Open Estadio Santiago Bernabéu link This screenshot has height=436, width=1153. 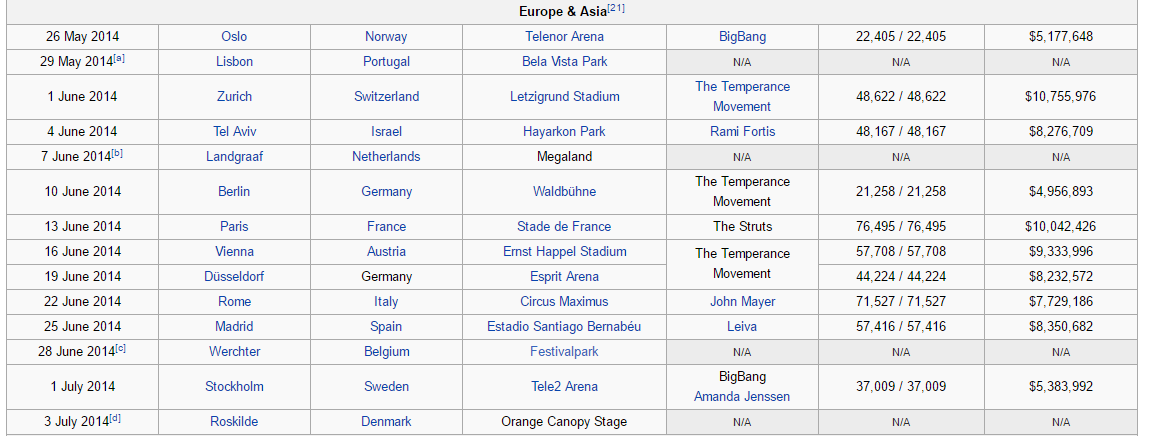coord(564,326)
